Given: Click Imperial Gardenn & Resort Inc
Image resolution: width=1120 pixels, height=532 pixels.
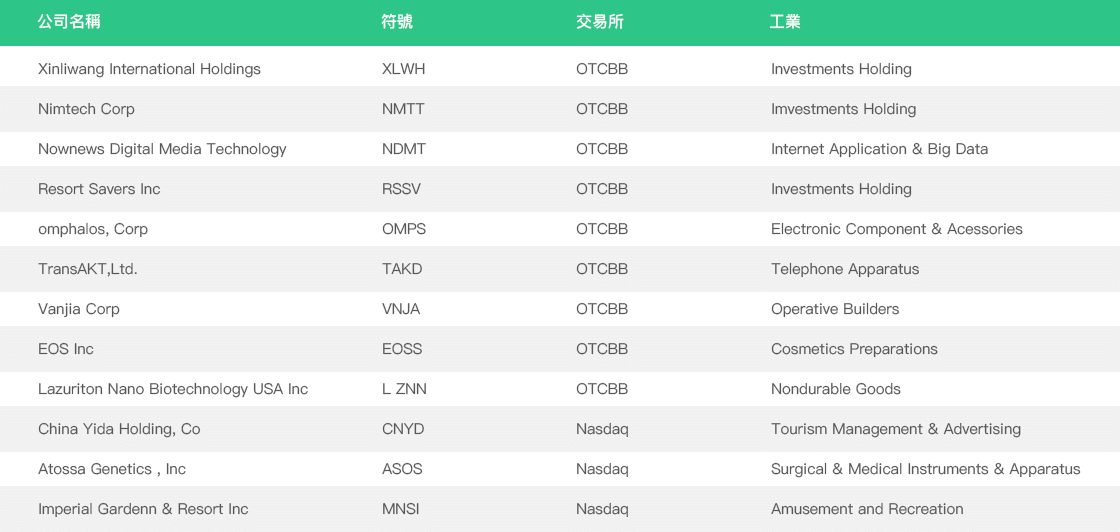Looking at the screenshot, I should tap(143, 509).
